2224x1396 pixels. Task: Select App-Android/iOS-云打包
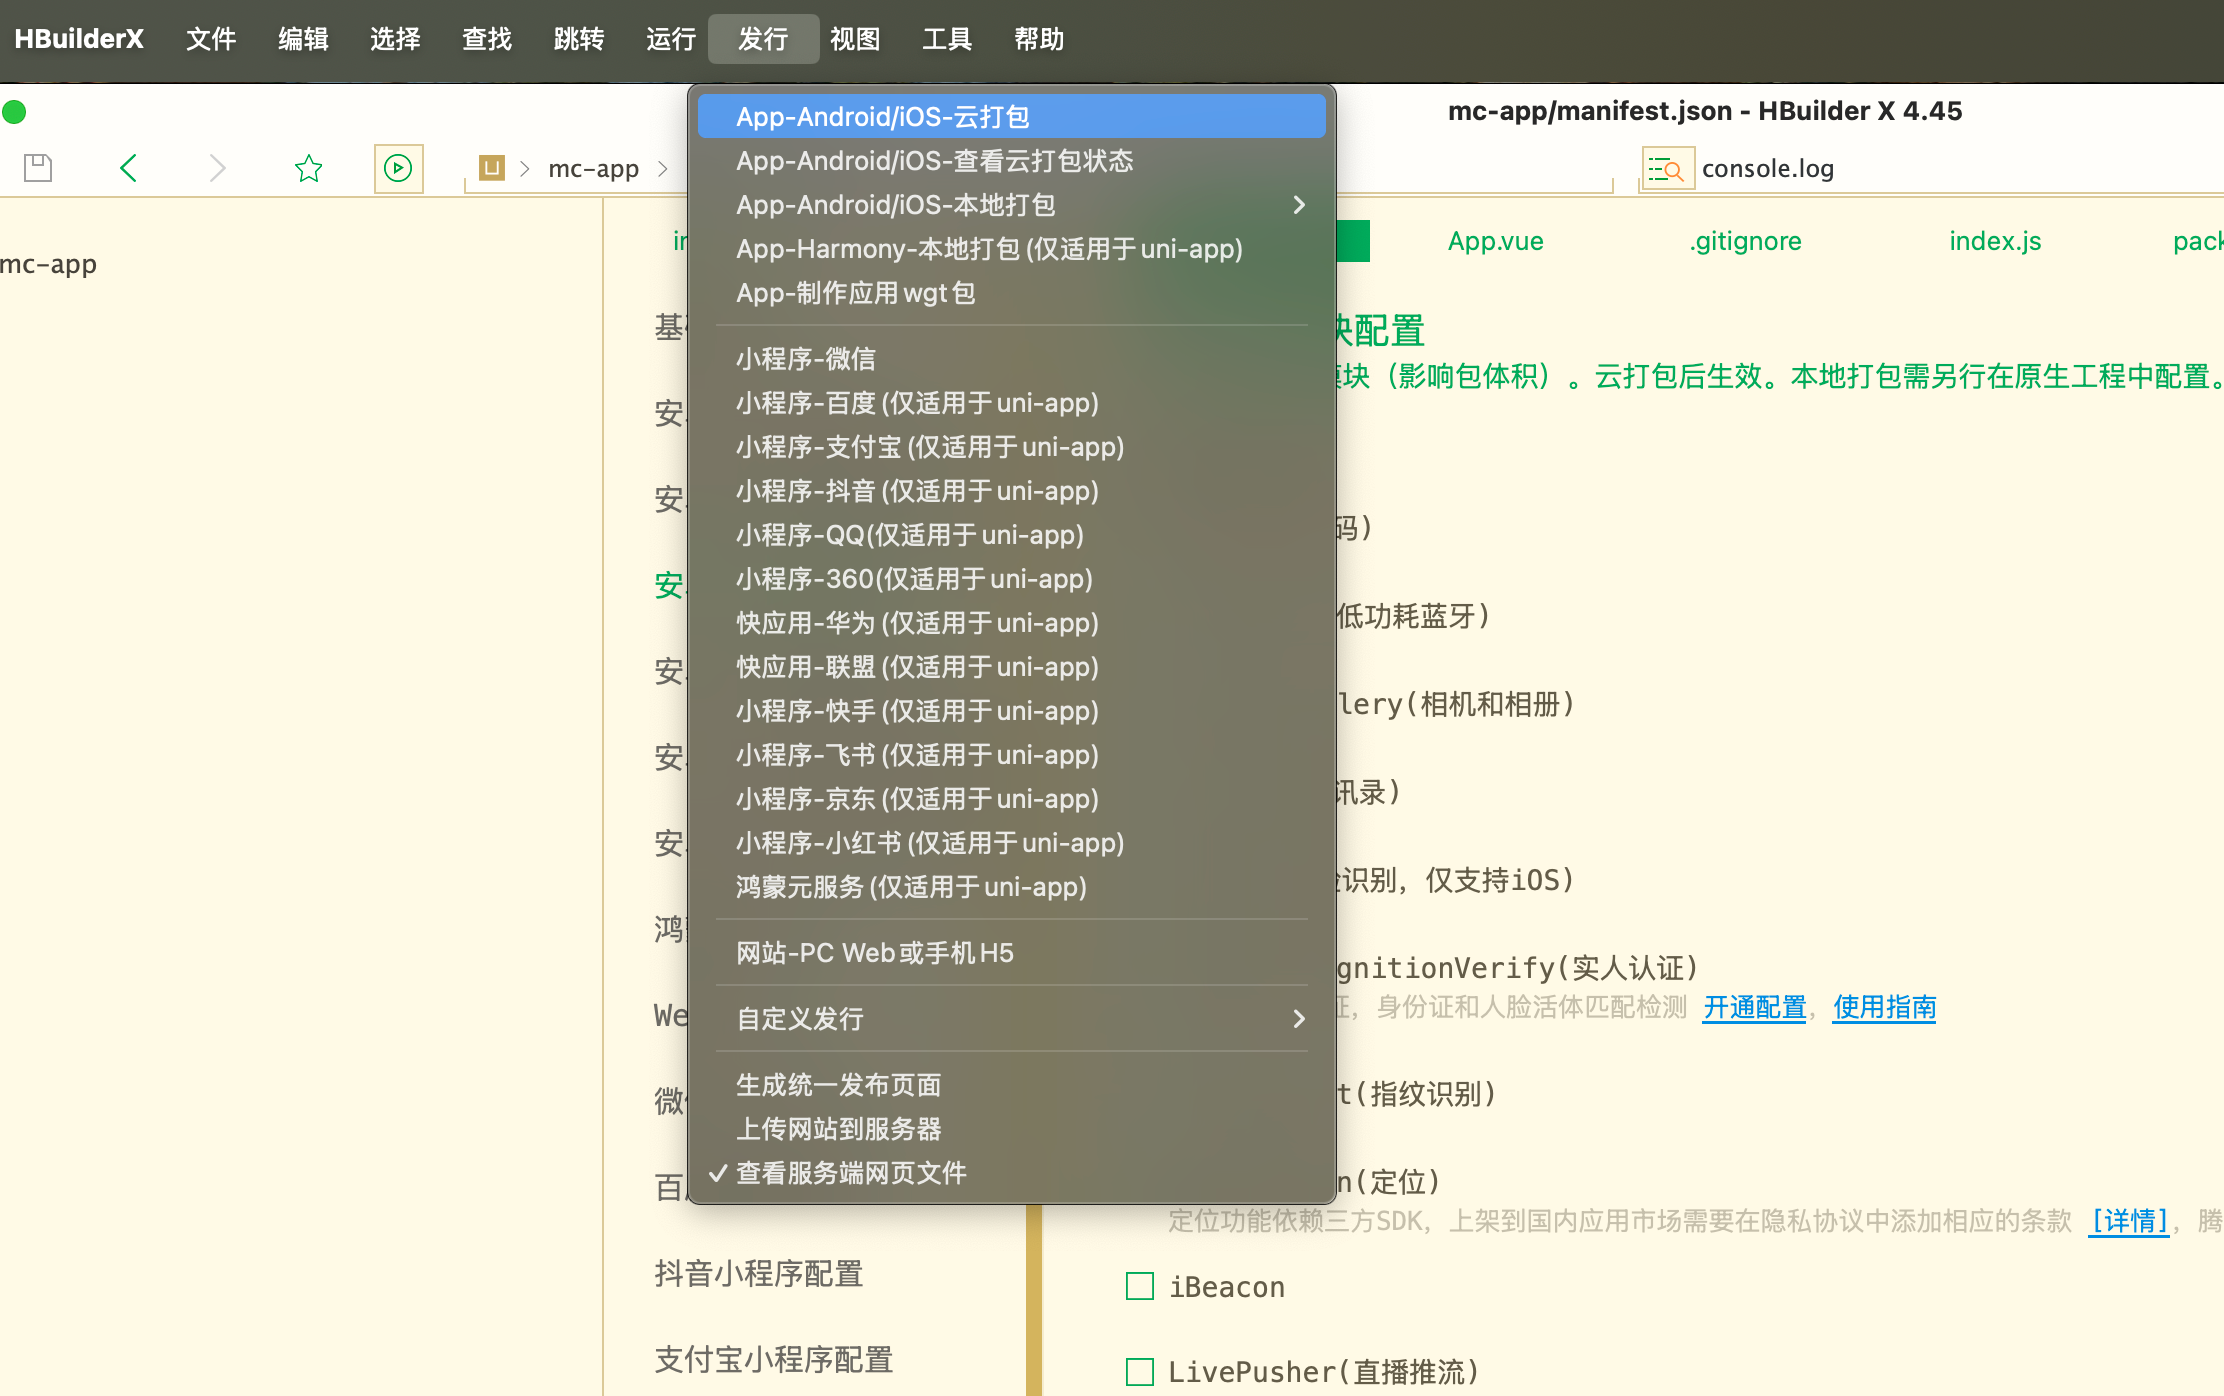coord(1011,117)
